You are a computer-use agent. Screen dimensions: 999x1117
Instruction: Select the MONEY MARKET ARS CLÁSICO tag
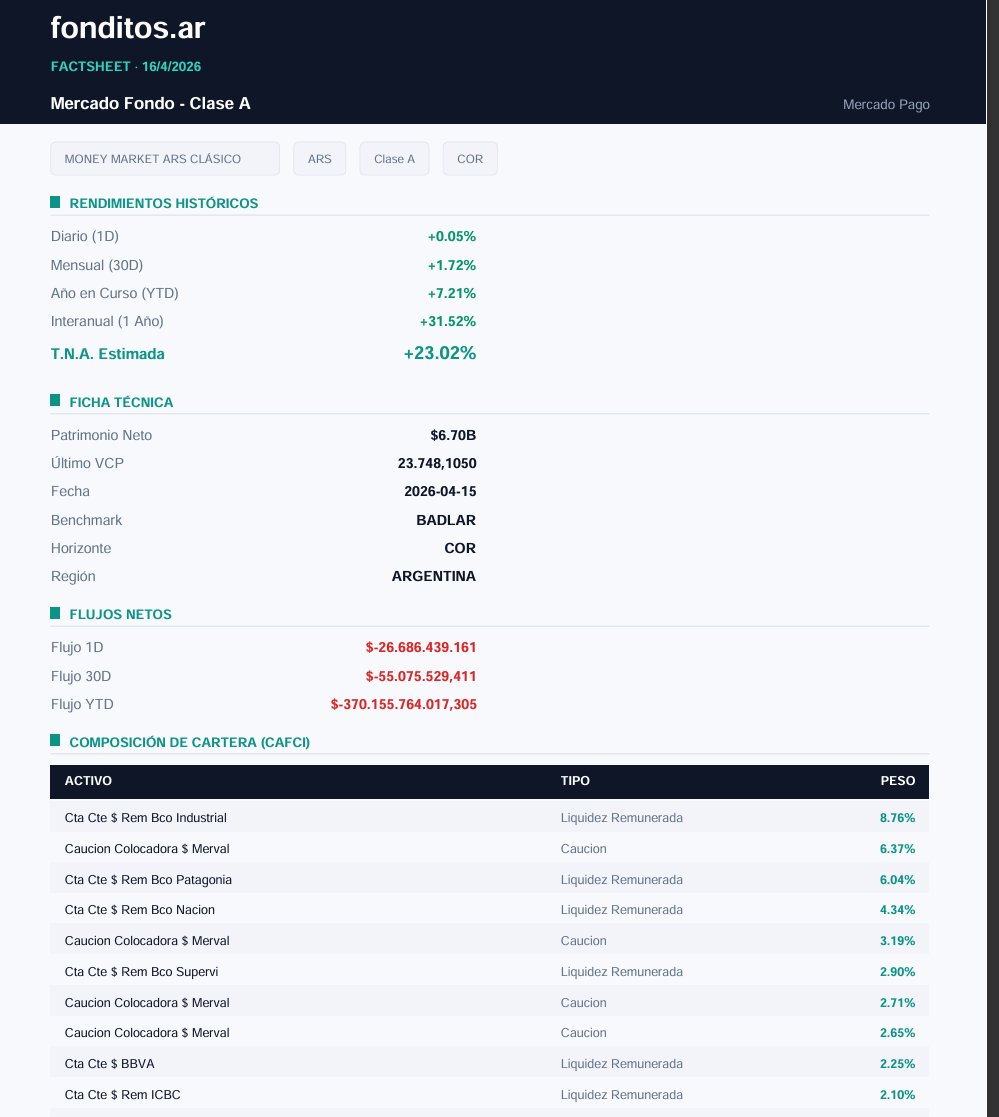click(x=165, y=159)
